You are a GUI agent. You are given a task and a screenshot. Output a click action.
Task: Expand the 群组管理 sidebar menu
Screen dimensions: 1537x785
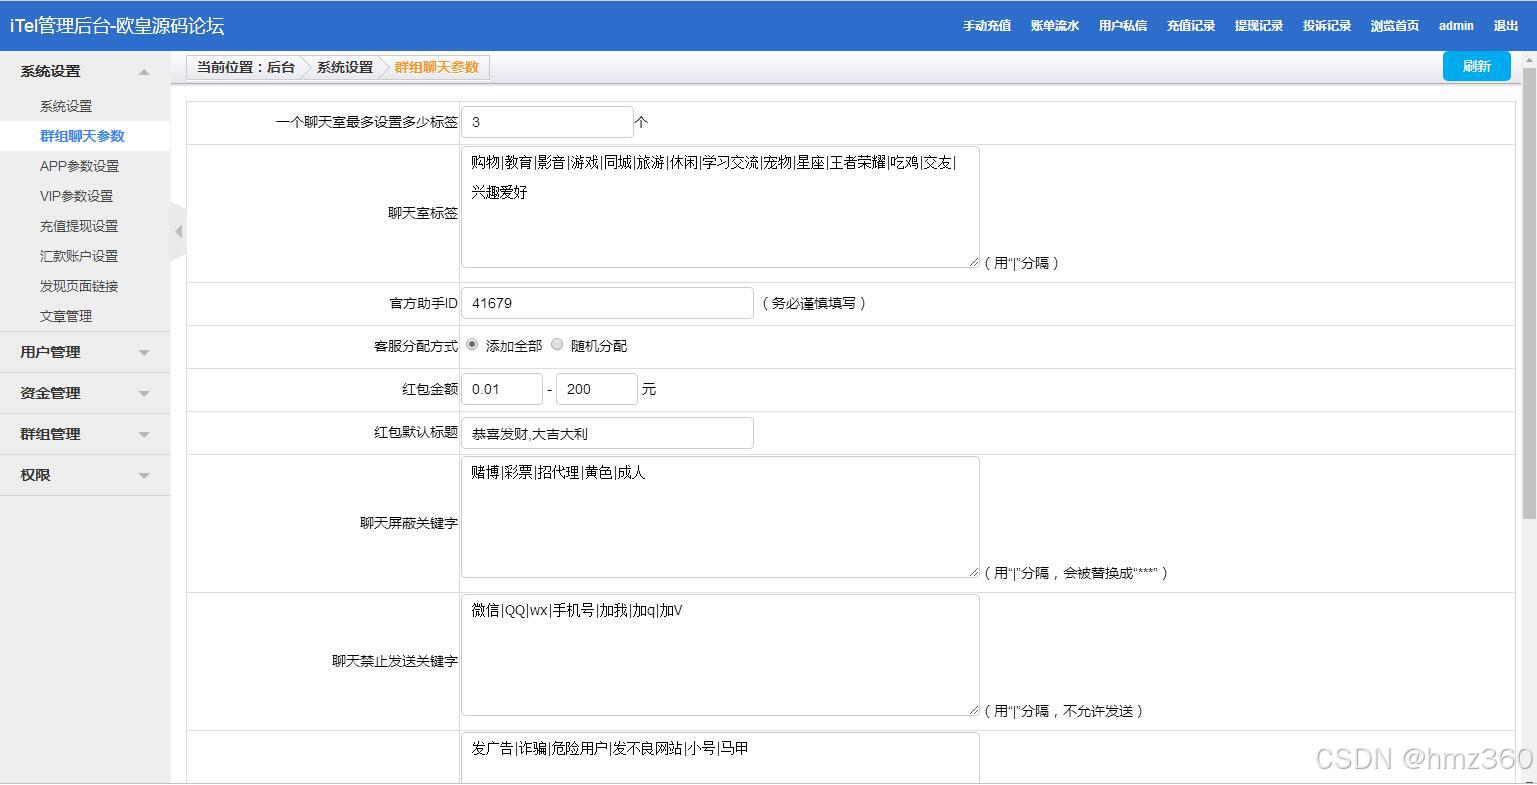85,434
